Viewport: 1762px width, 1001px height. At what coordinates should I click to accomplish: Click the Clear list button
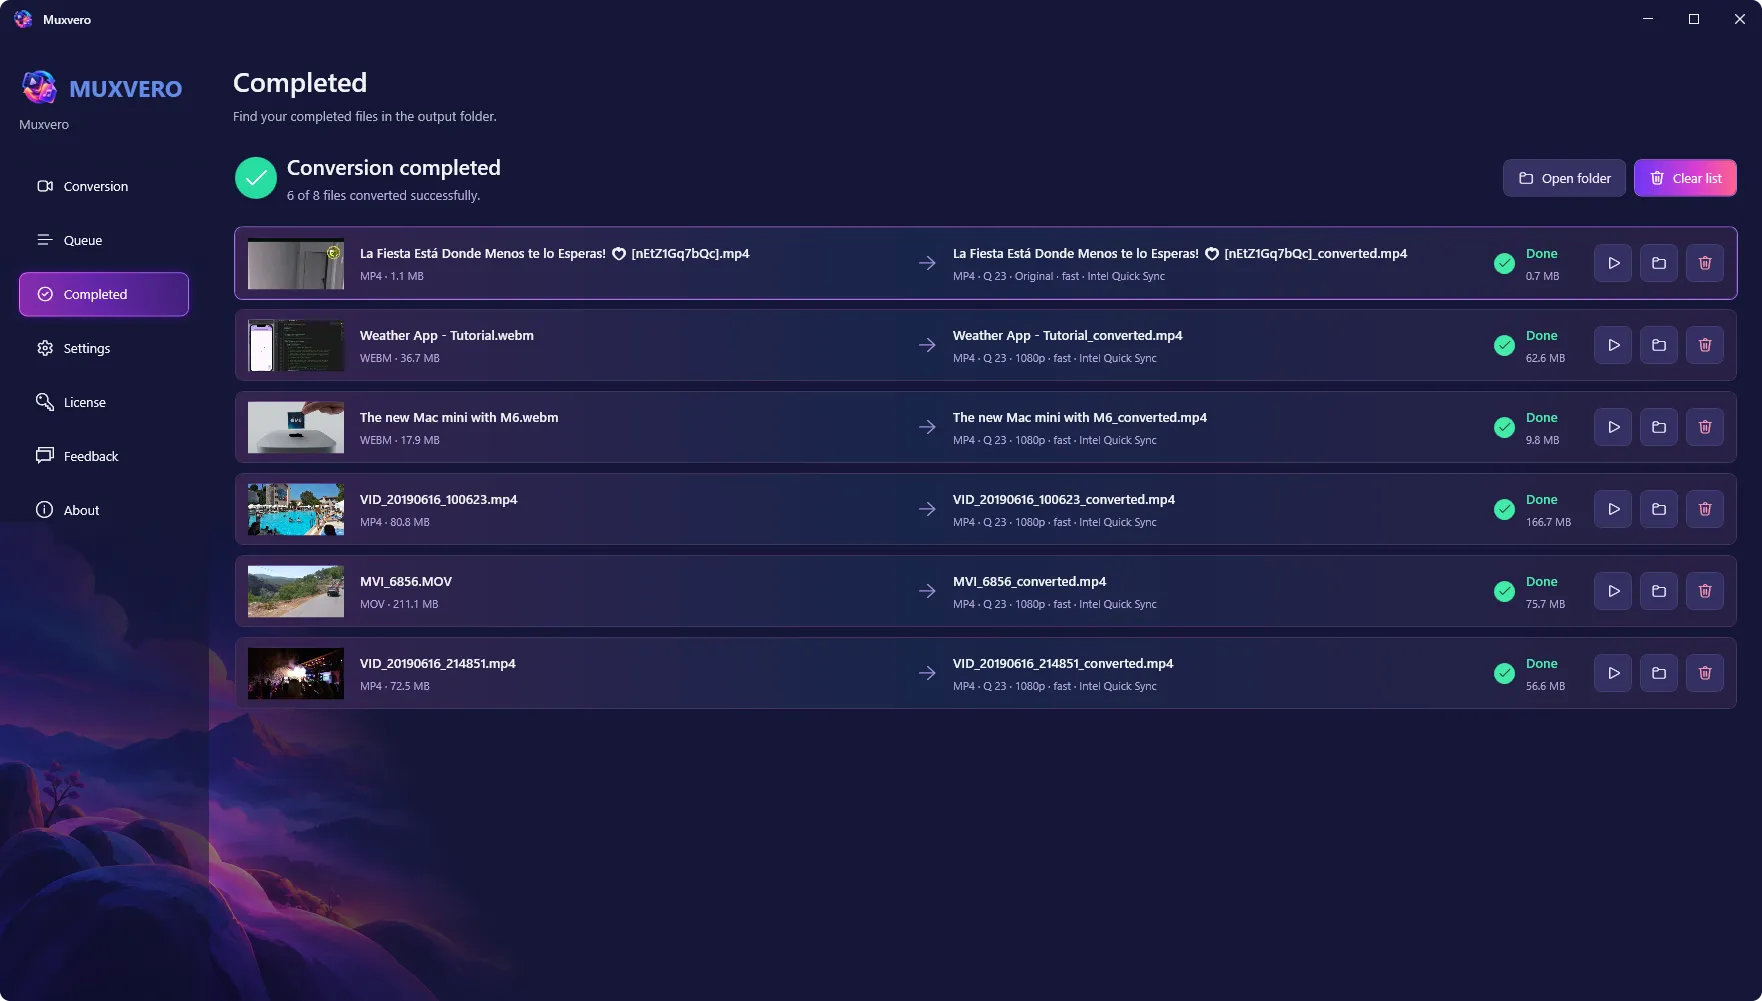(x=1685, y=178)
